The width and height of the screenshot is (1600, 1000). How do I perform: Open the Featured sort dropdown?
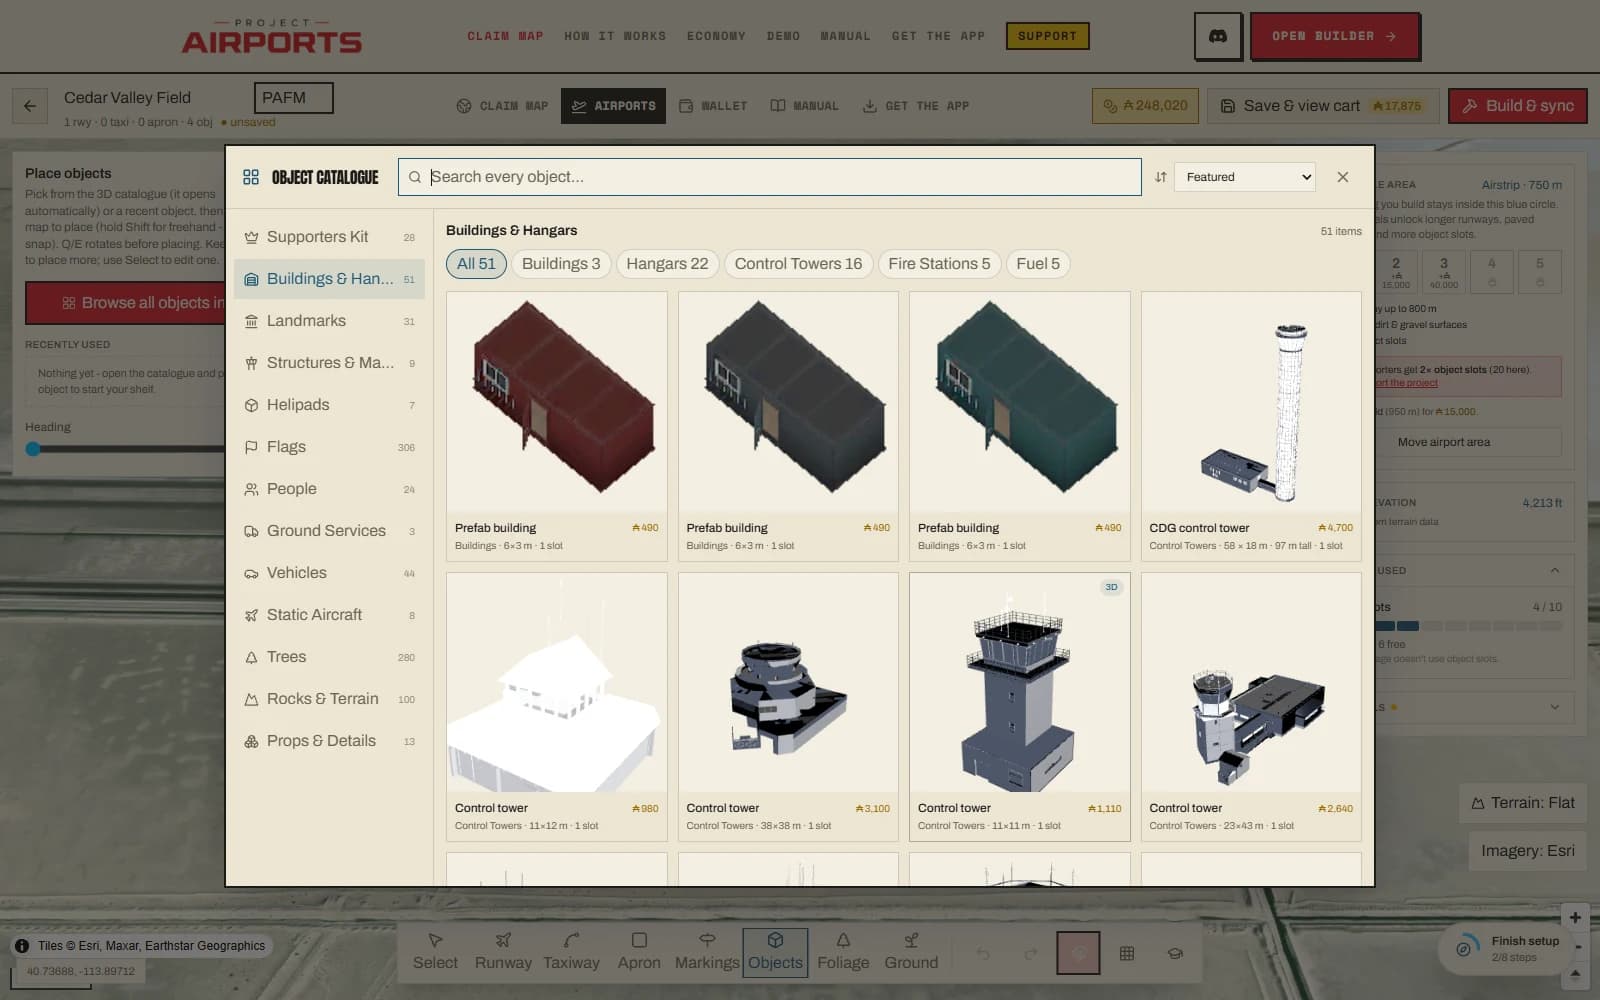(1245, 177)
